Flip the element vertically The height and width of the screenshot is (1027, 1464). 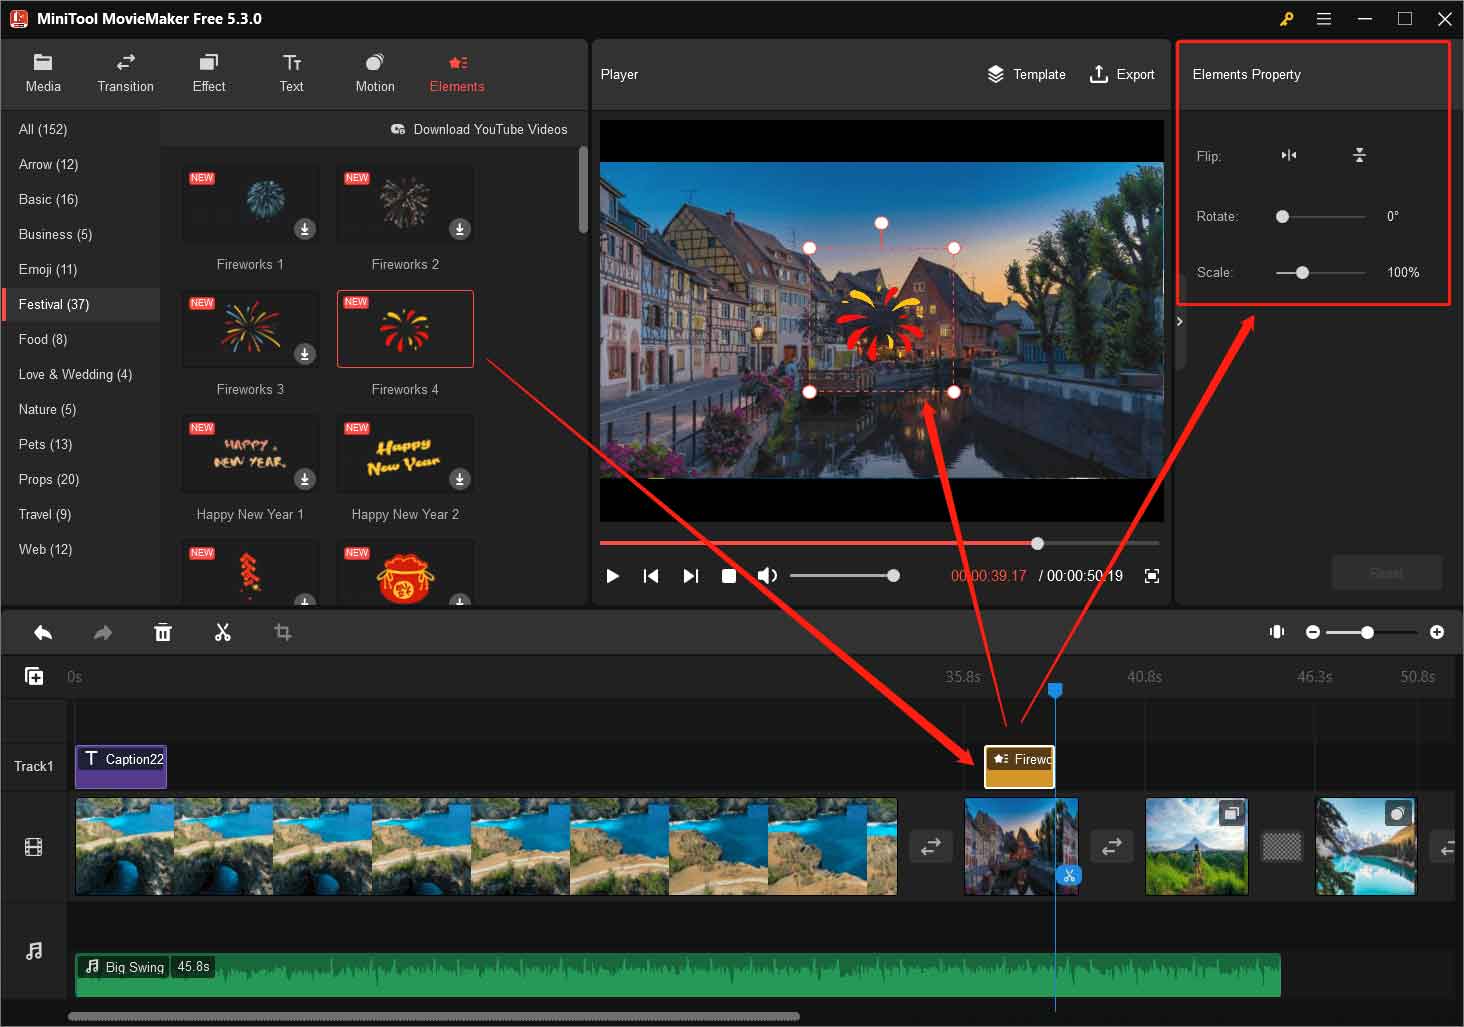(1360, 155)
